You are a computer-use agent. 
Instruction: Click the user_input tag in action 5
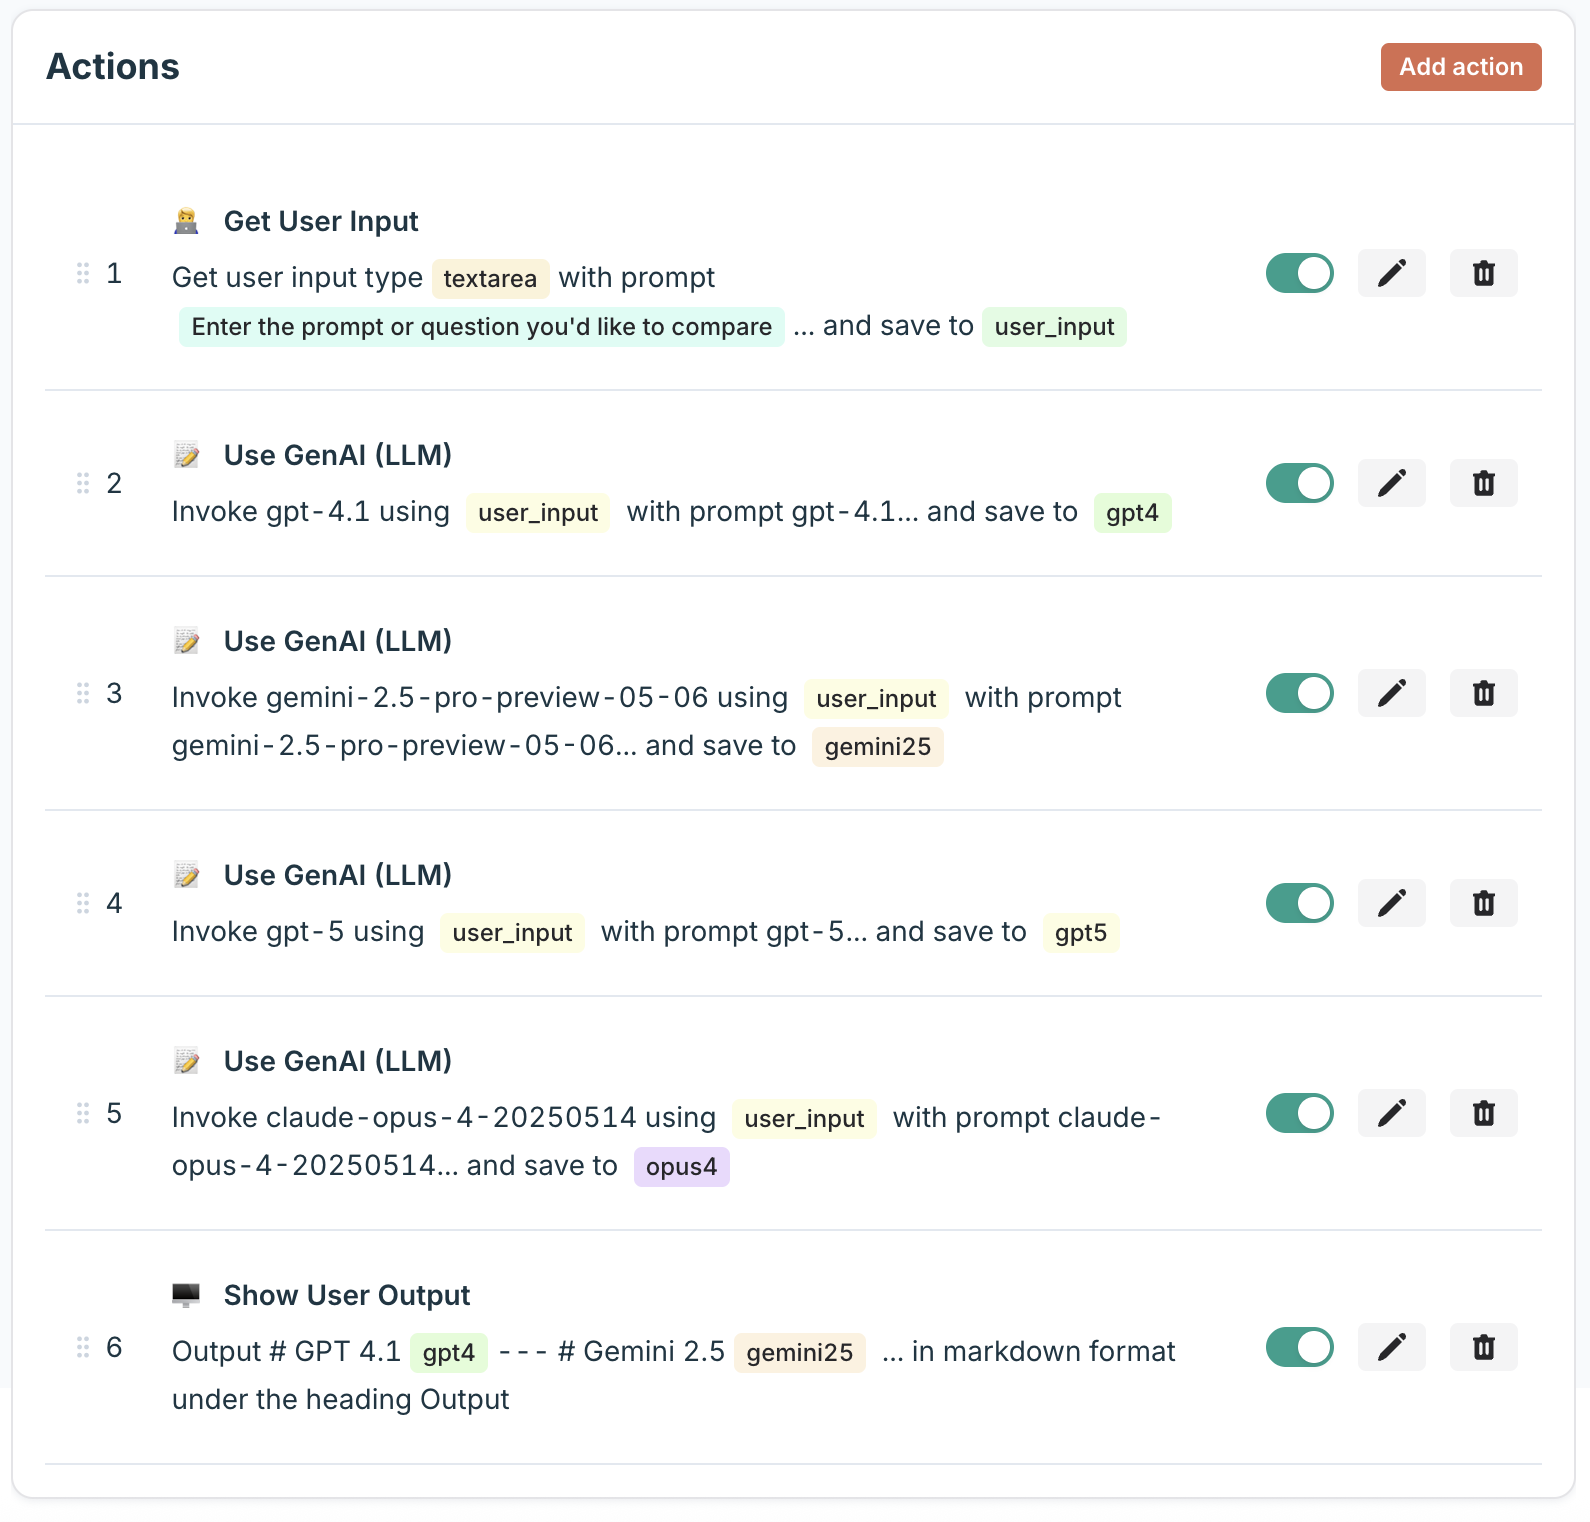(804, 1119)
